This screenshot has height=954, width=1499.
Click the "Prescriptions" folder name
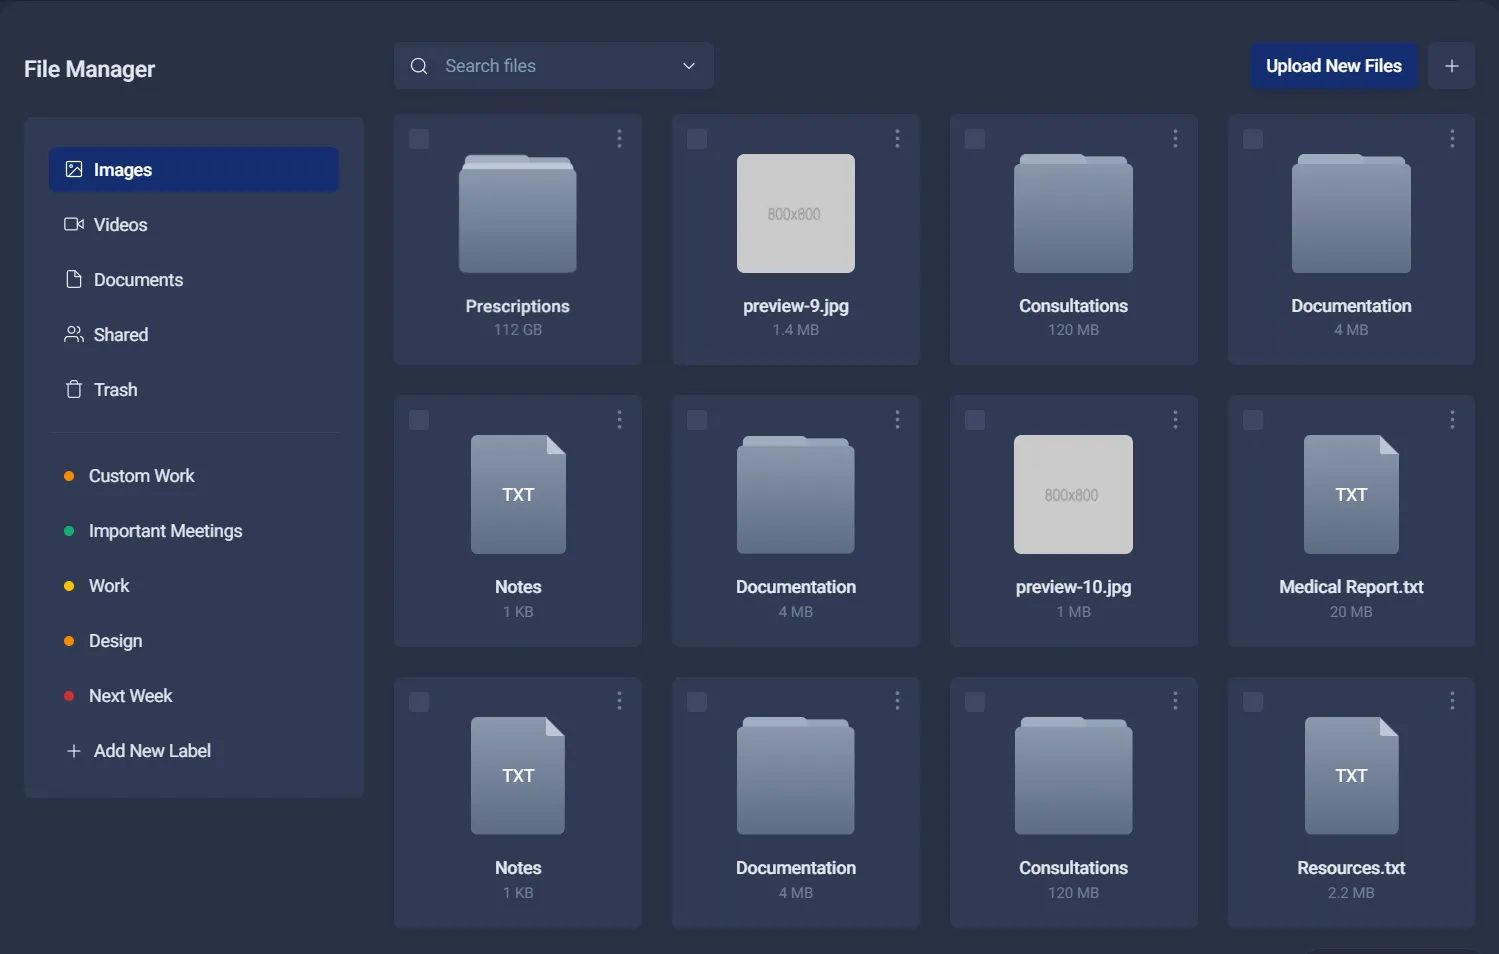pos(518,306)
